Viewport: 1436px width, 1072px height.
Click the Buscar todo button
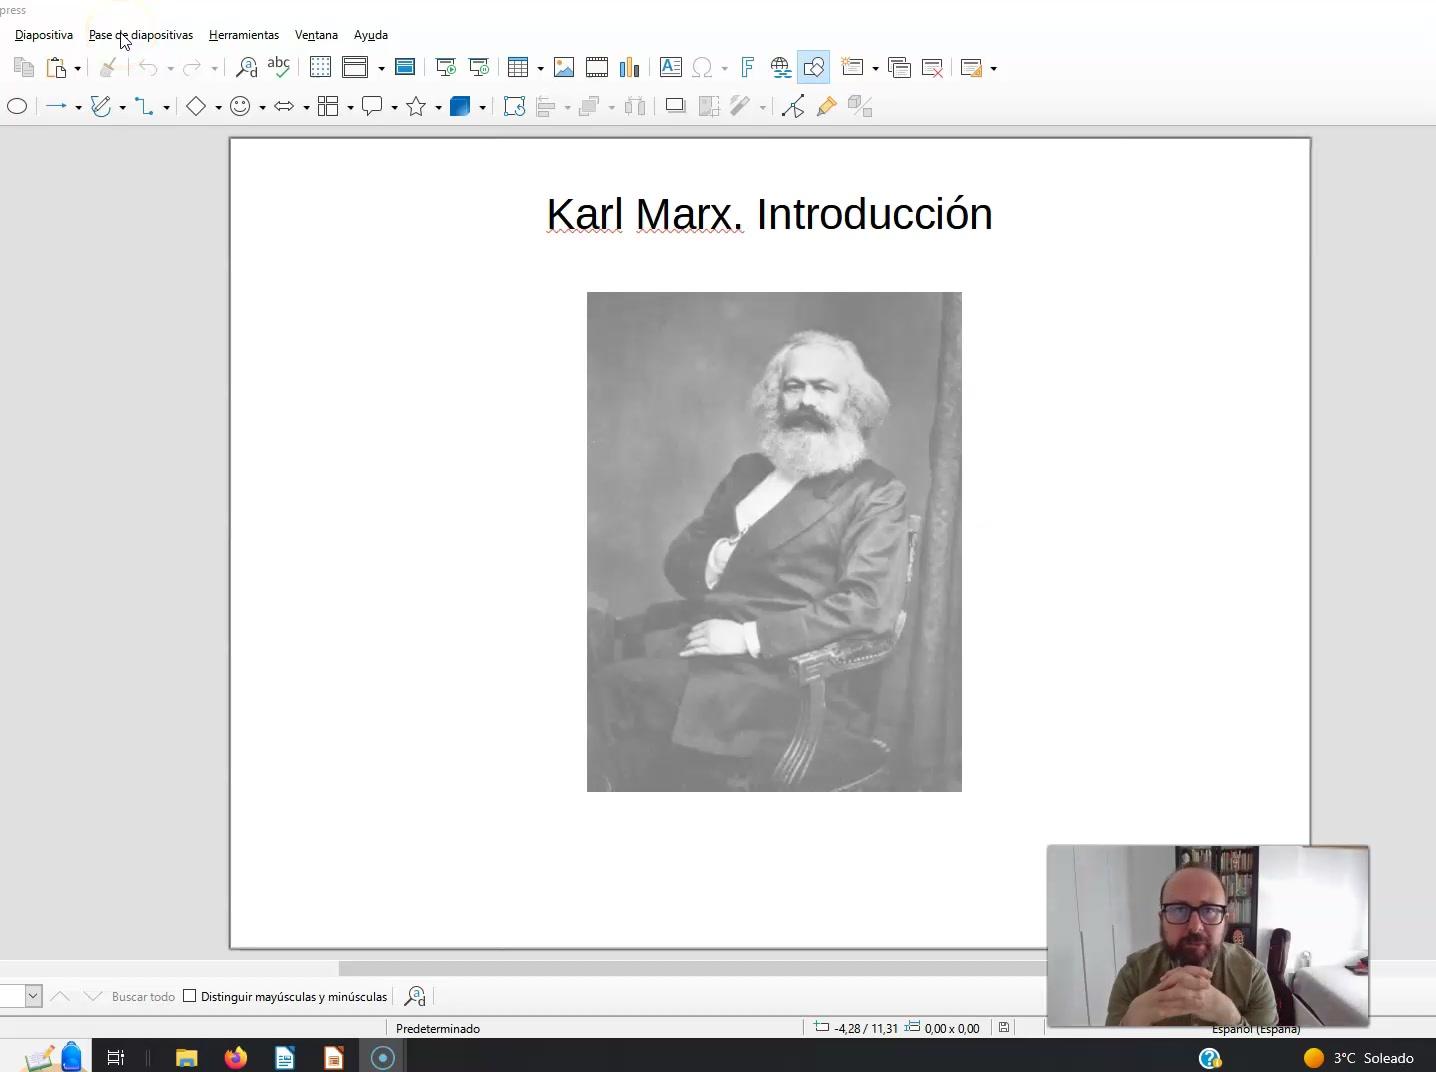pos(143,997)
